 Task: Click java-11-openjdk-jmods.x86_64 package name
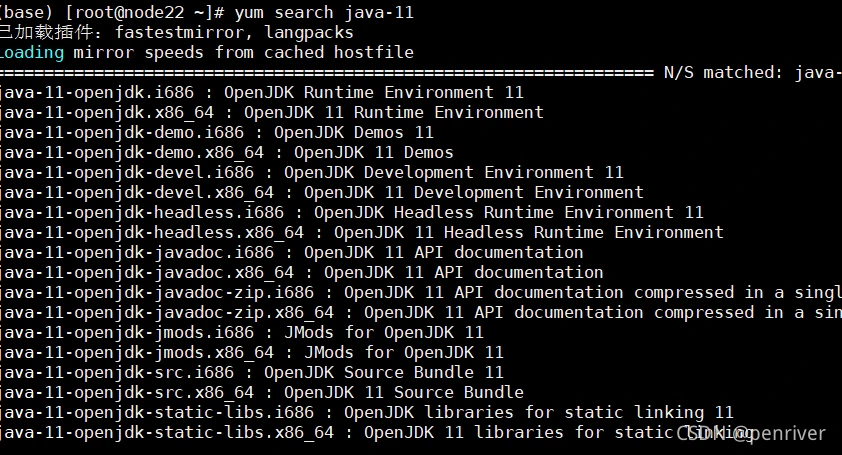(x=137, y=352)
